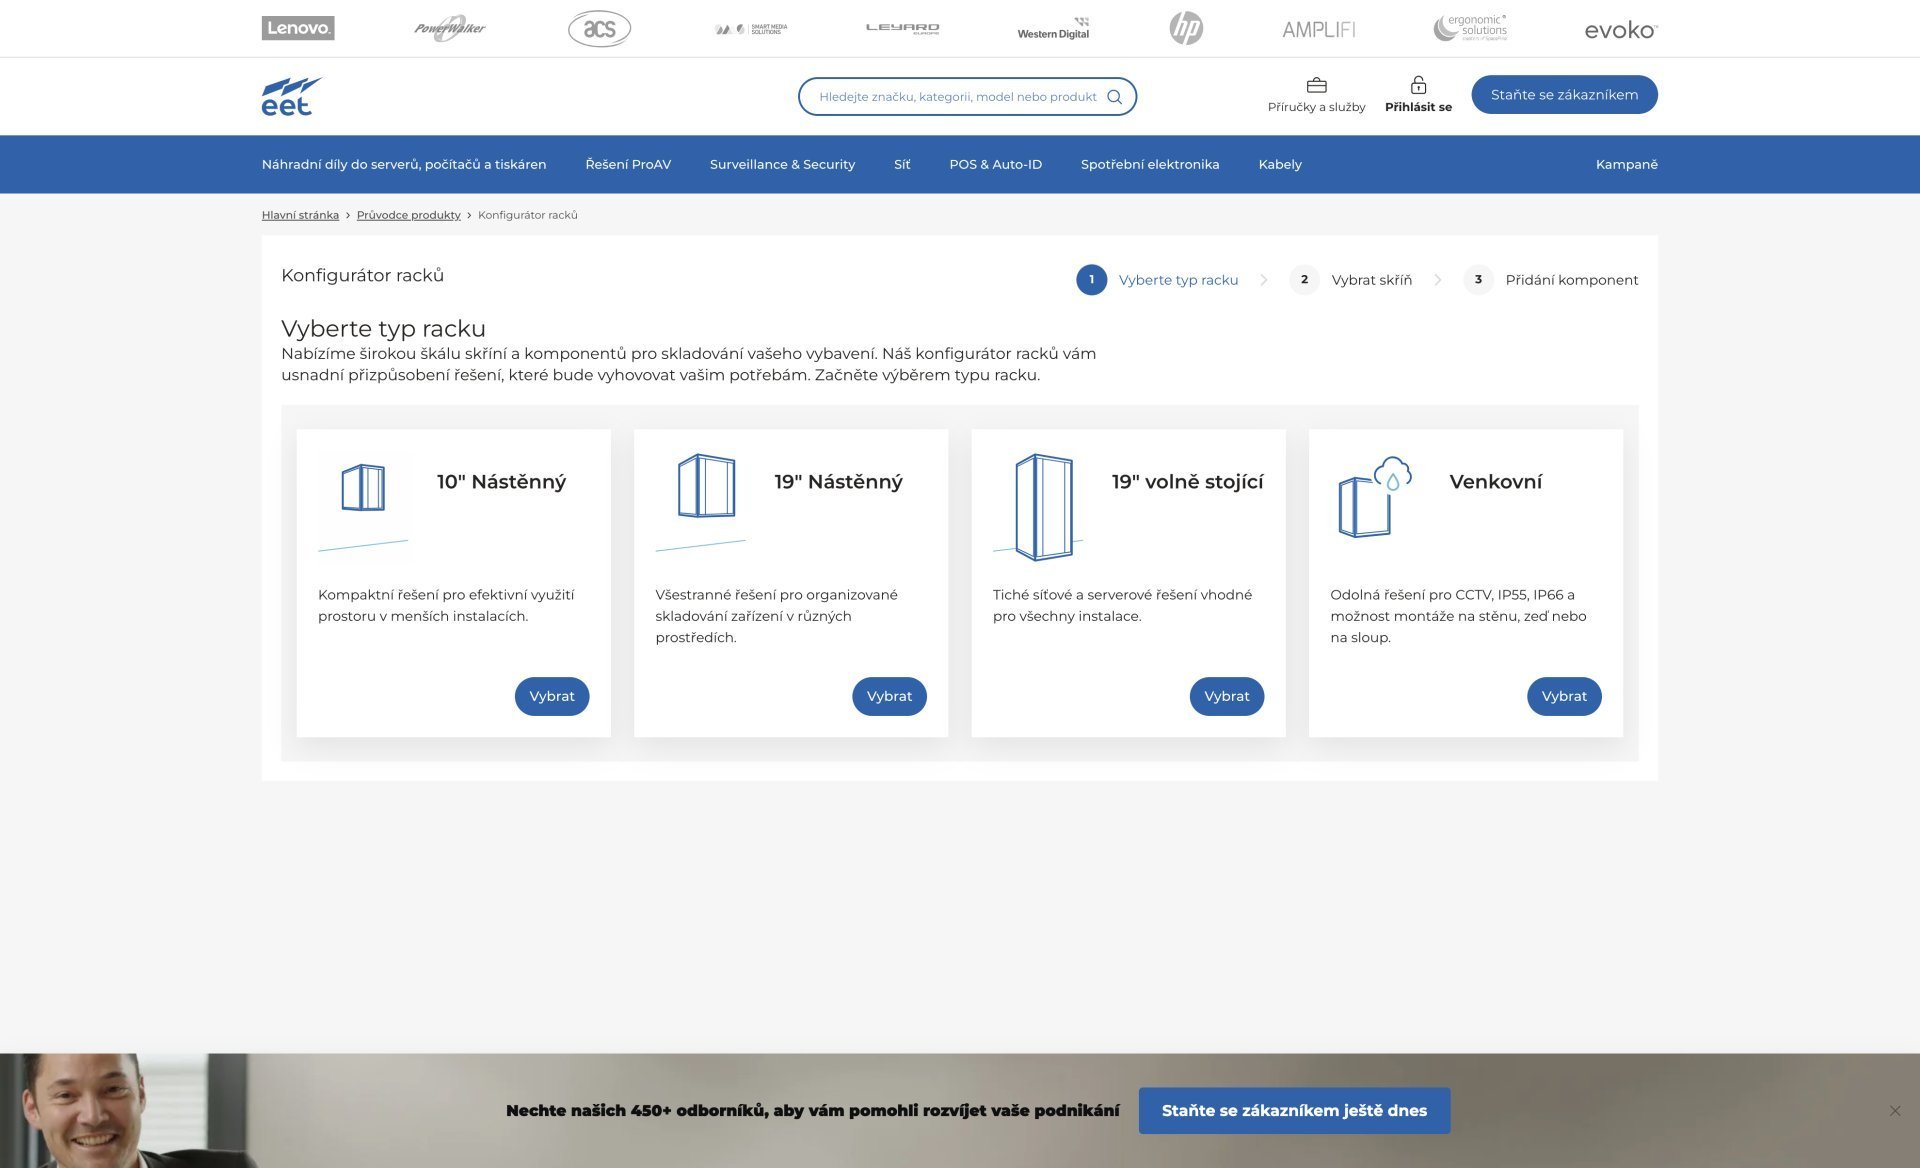Open Průvodce produkty breadcrumb link
The image size is (1920, 1168).
pos(408,215)
